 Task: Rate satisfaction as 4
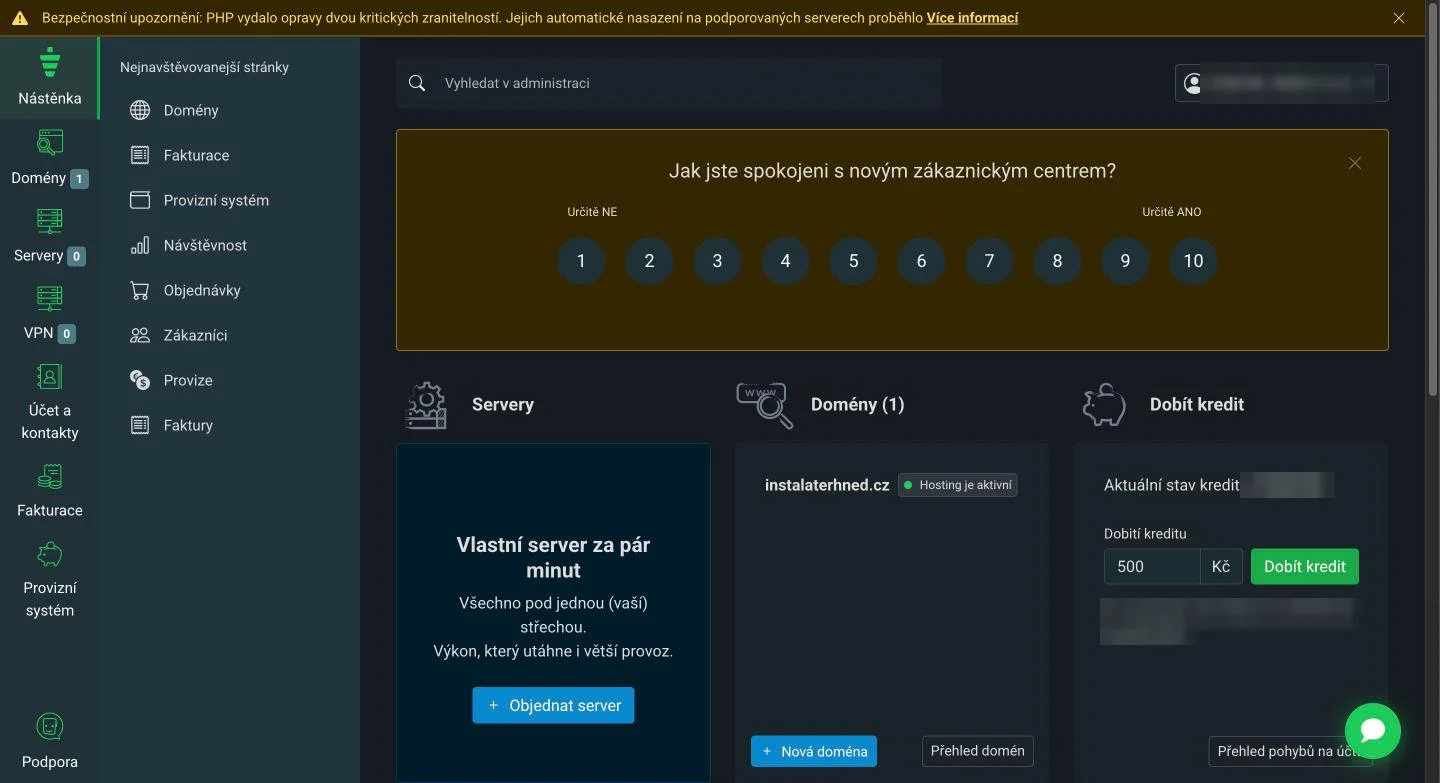(x=785, y=261)
